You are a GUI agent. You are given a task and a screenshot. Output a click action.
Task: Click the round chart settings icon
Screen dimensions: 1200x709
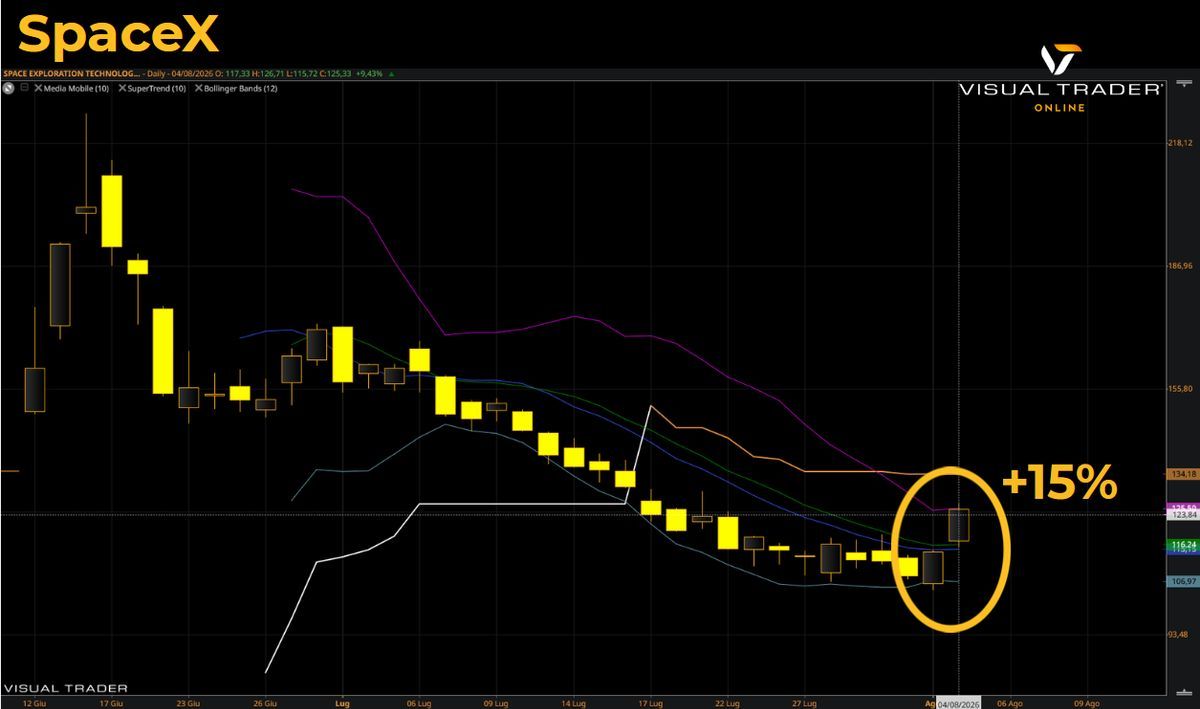click(x=8, y=88)
